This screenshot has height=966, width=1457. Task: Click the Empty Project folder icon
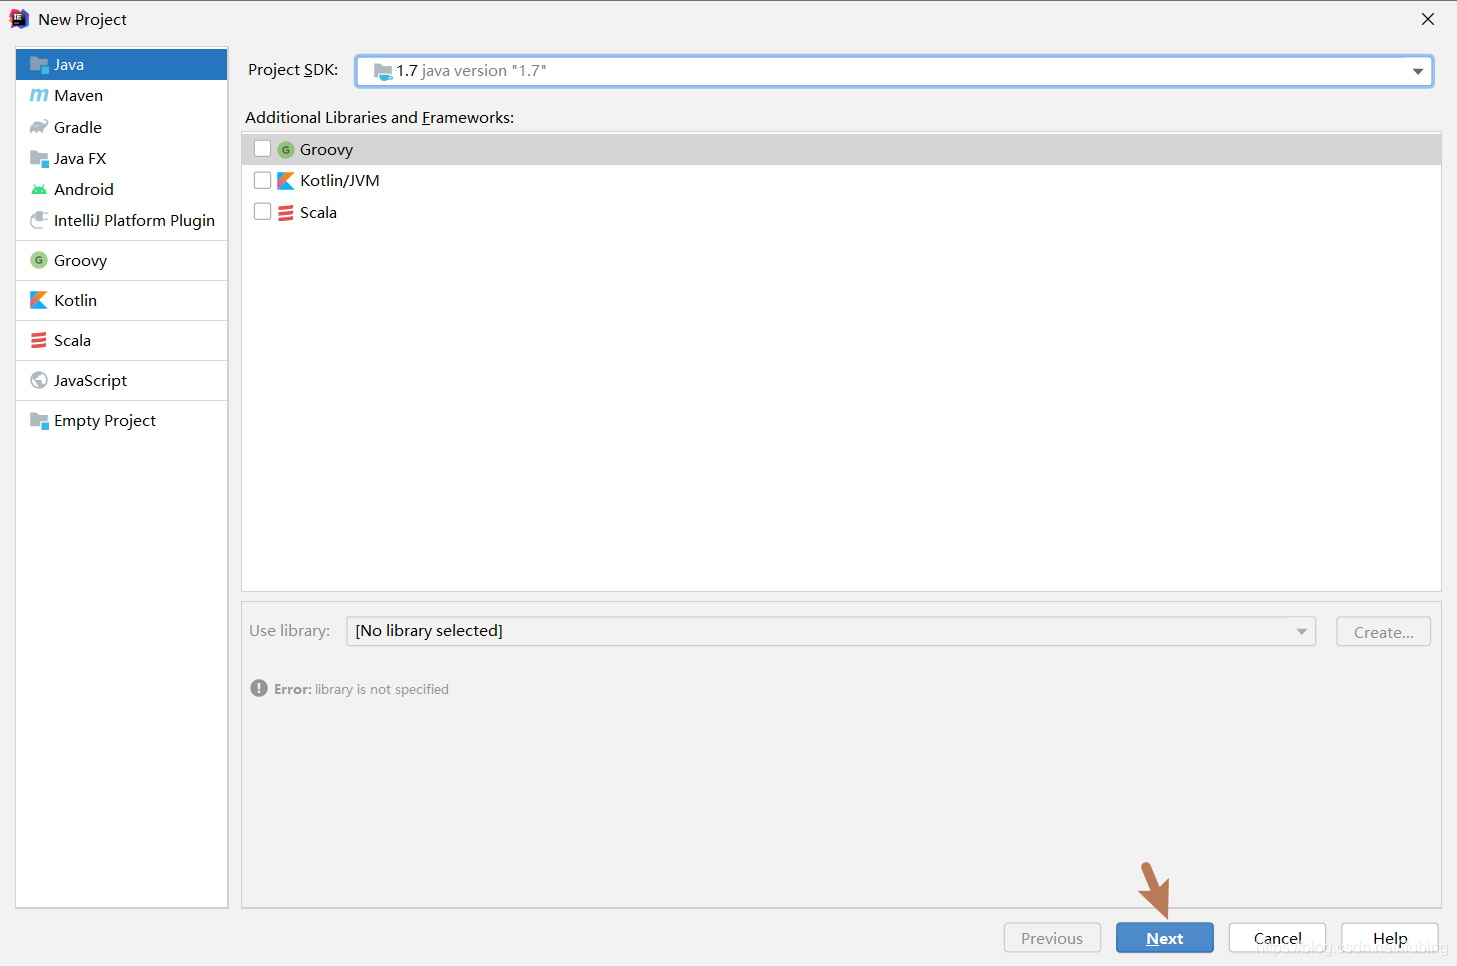(x=39, y=420)
